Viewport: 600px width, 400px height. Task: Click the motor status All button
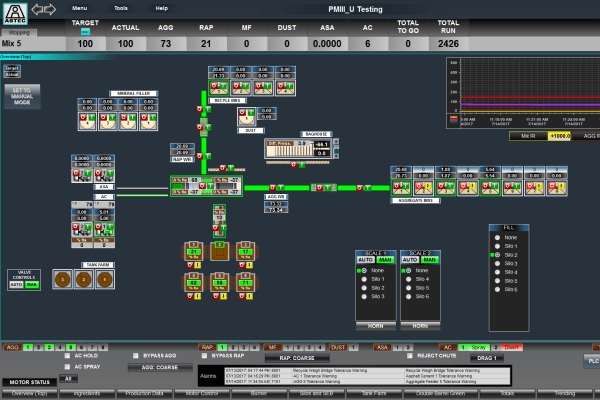point(68,379)
